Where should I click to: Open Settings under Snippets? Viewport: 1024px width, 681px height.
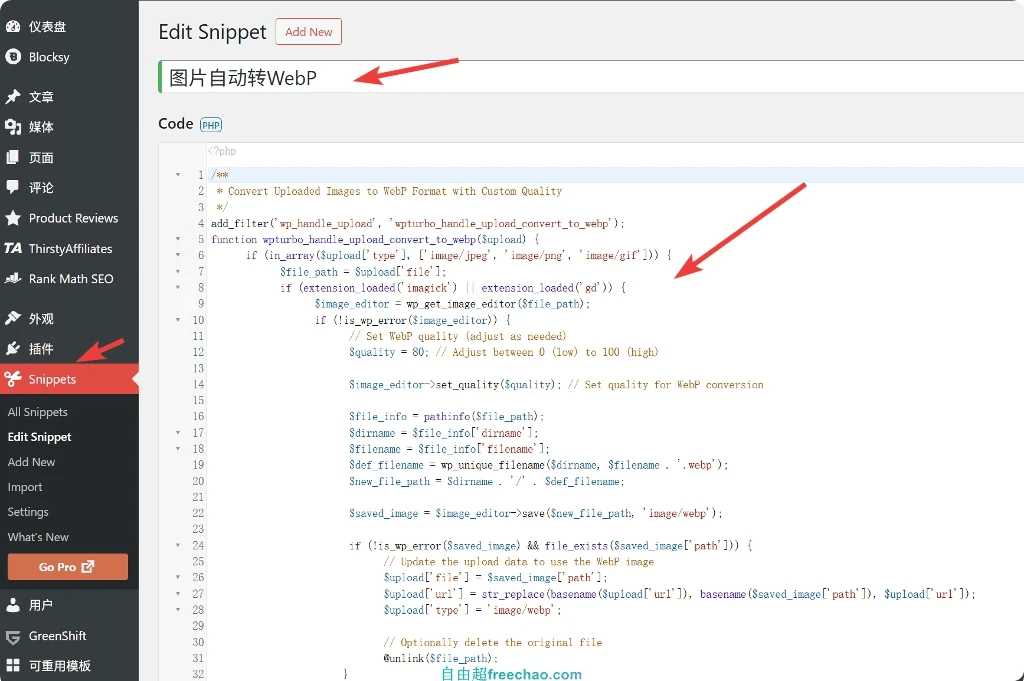pyautogui.click(x=28, y=512)
